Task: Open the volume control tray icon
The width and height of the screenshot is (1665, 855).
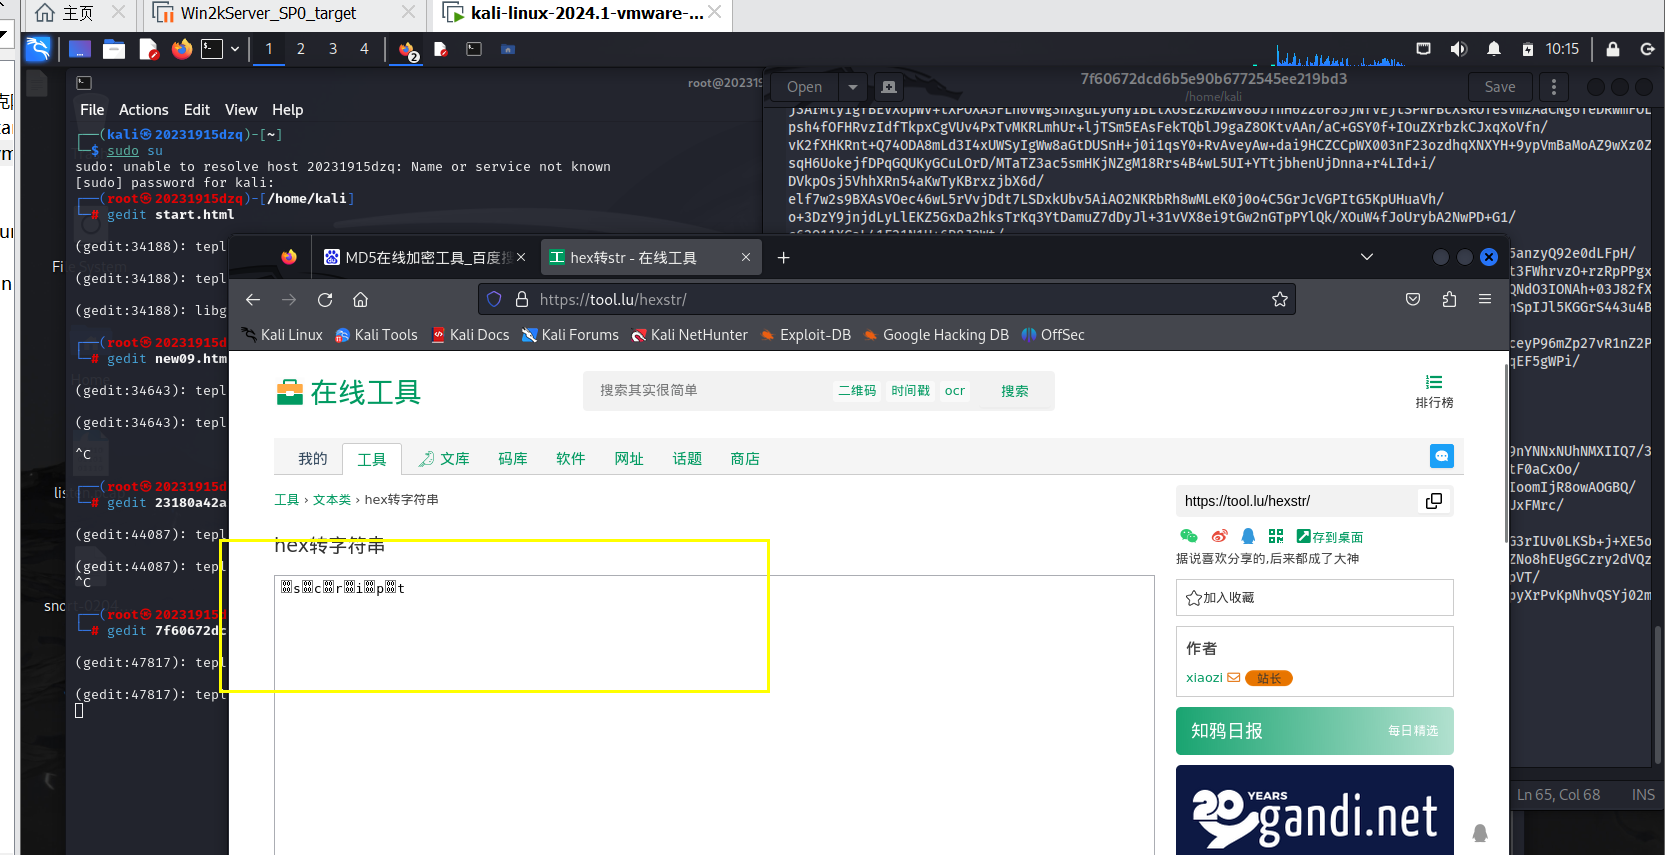Action: point(1459,49)
